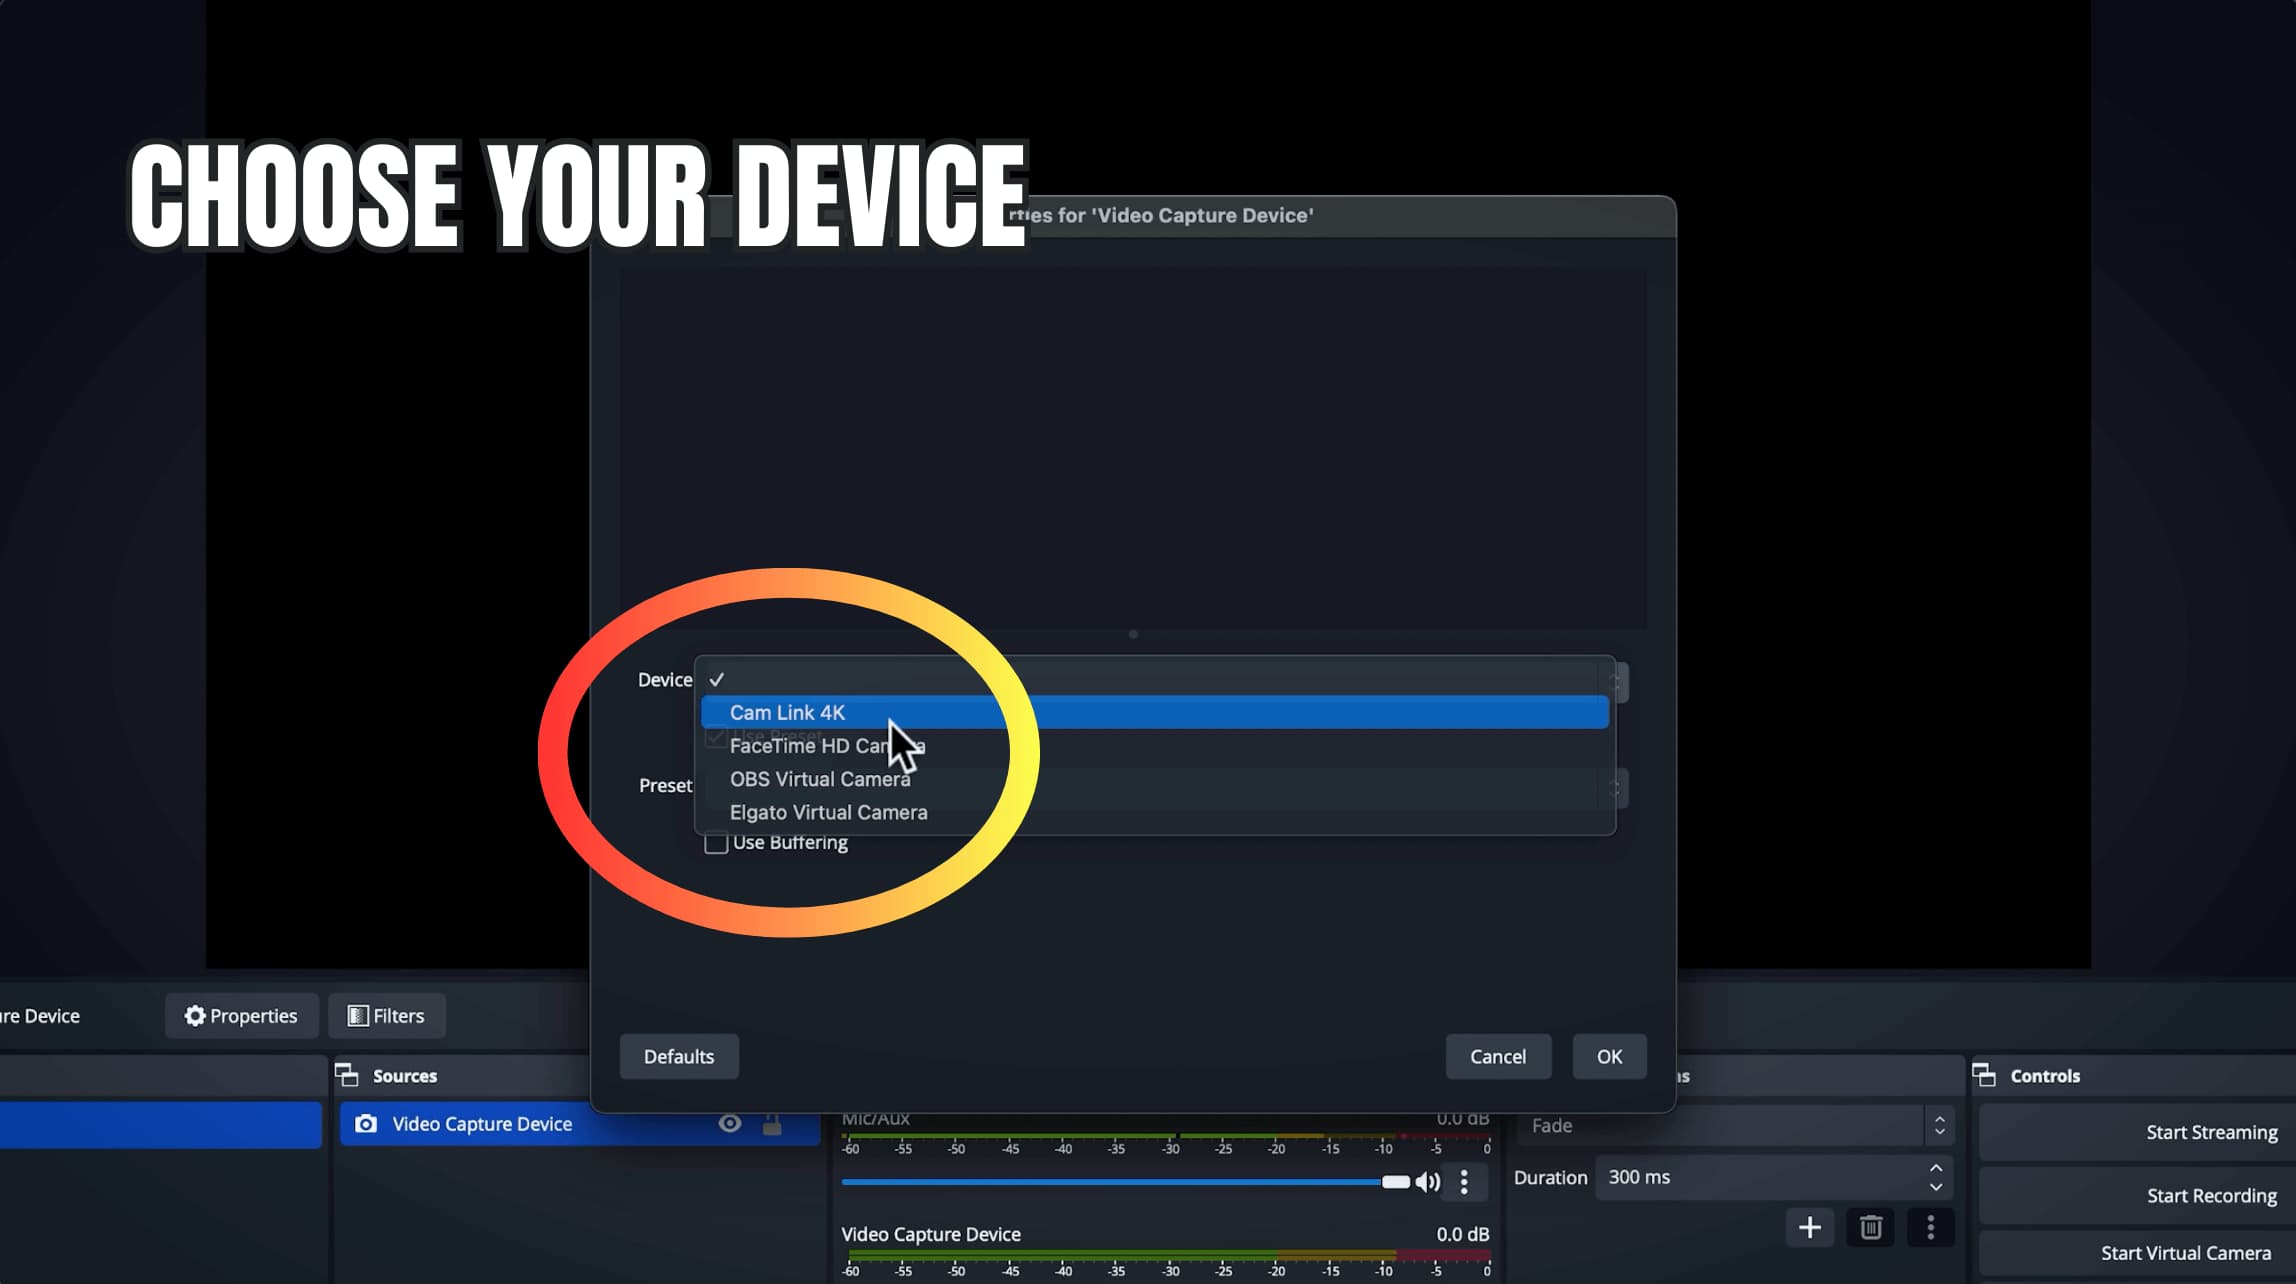Select the Video Capture Device source row
Viewport: 2296px width, 1284px height.
[580, 1124]
